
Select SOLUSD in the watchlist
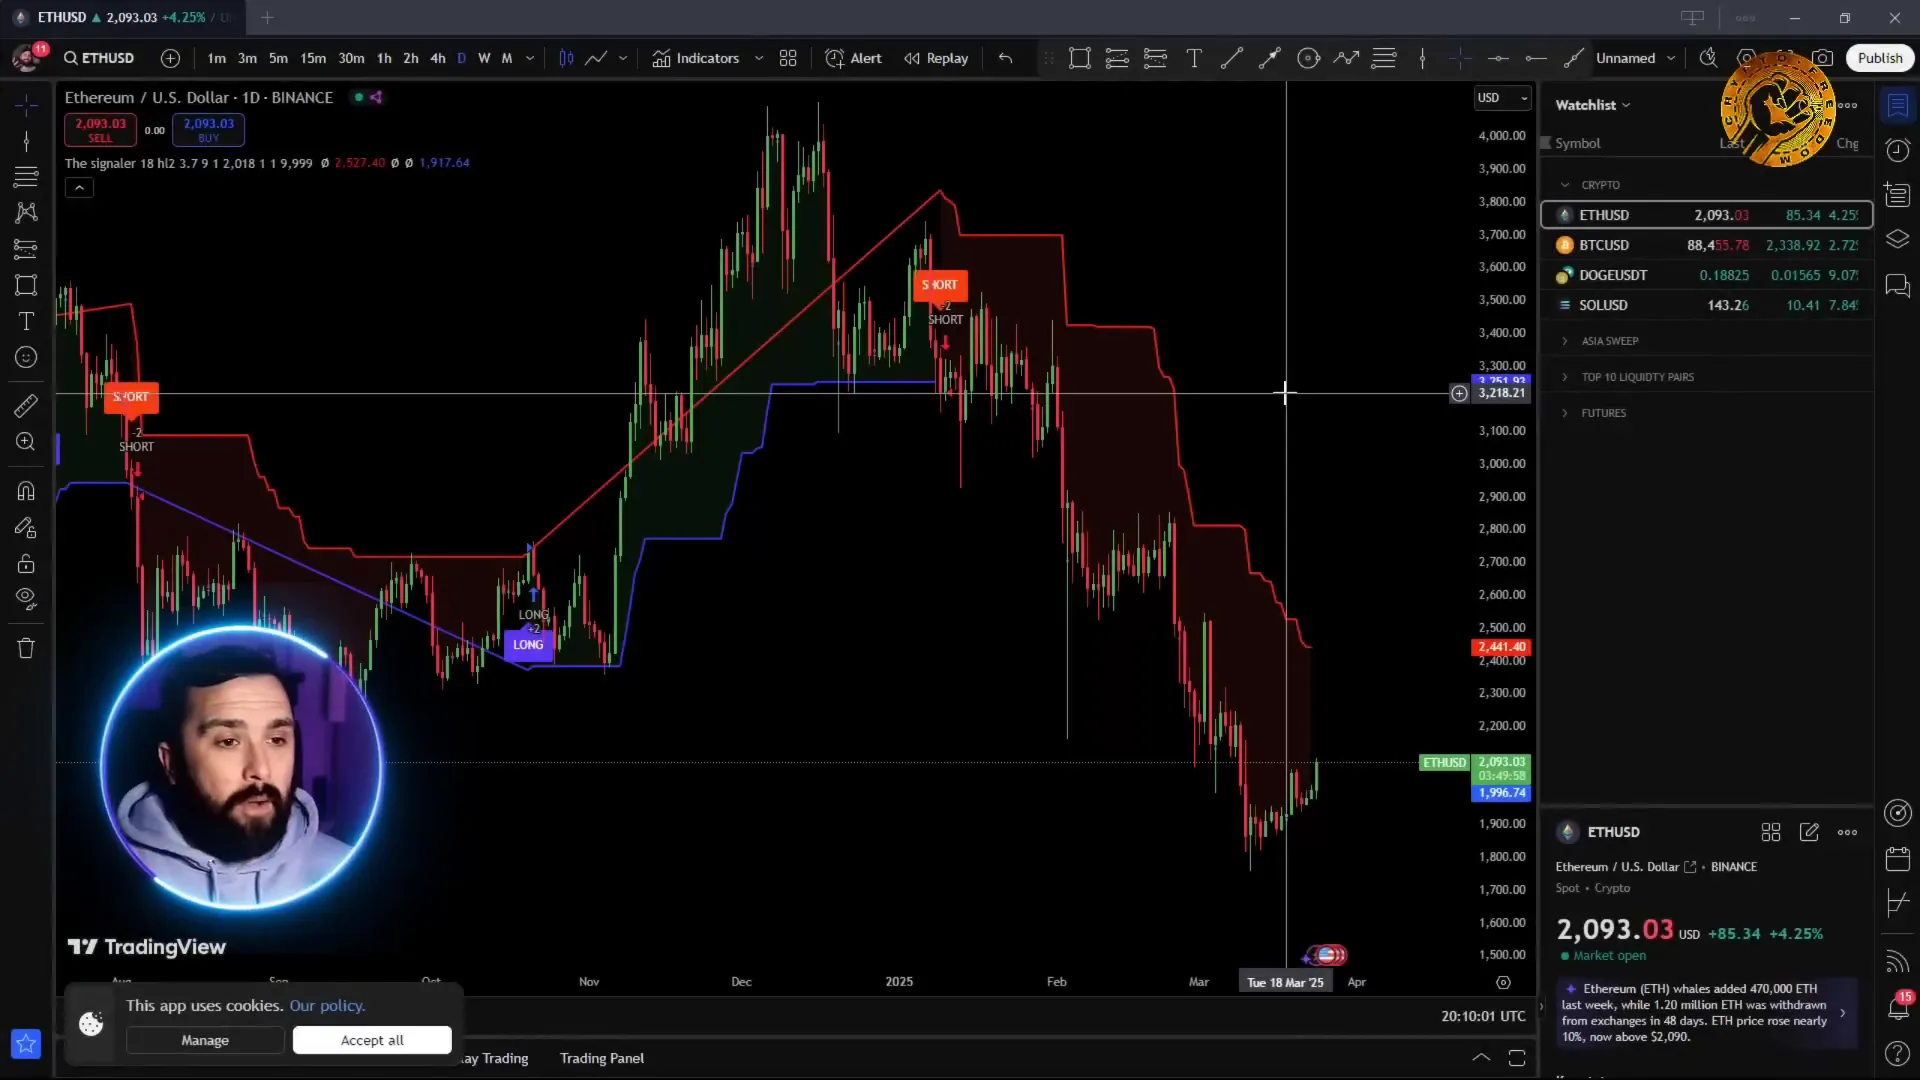point(1707,305)
